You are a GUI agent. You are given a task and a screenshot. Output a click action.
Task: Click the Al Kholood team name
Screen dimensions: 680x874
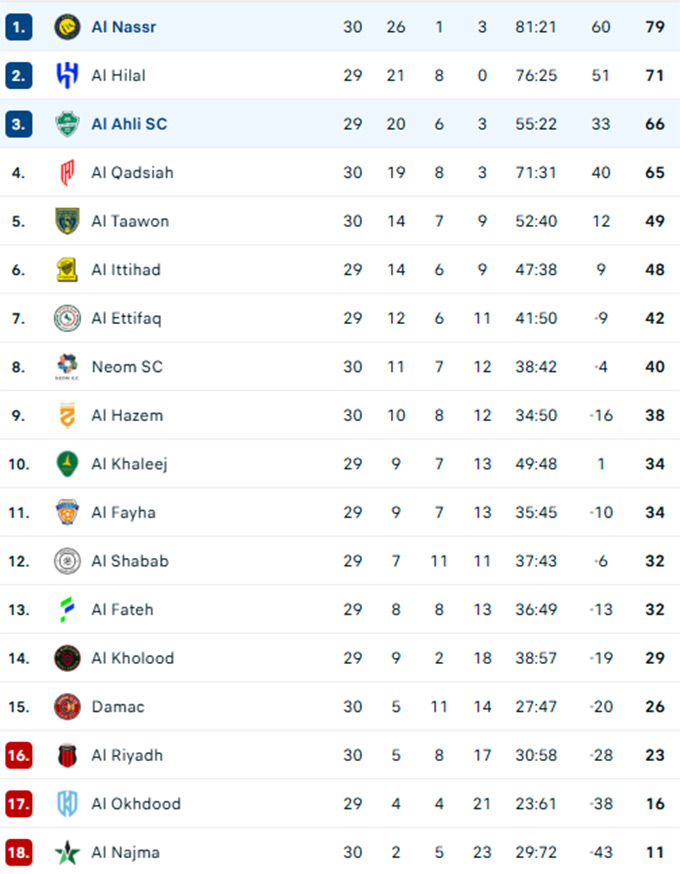coord(132,658)
